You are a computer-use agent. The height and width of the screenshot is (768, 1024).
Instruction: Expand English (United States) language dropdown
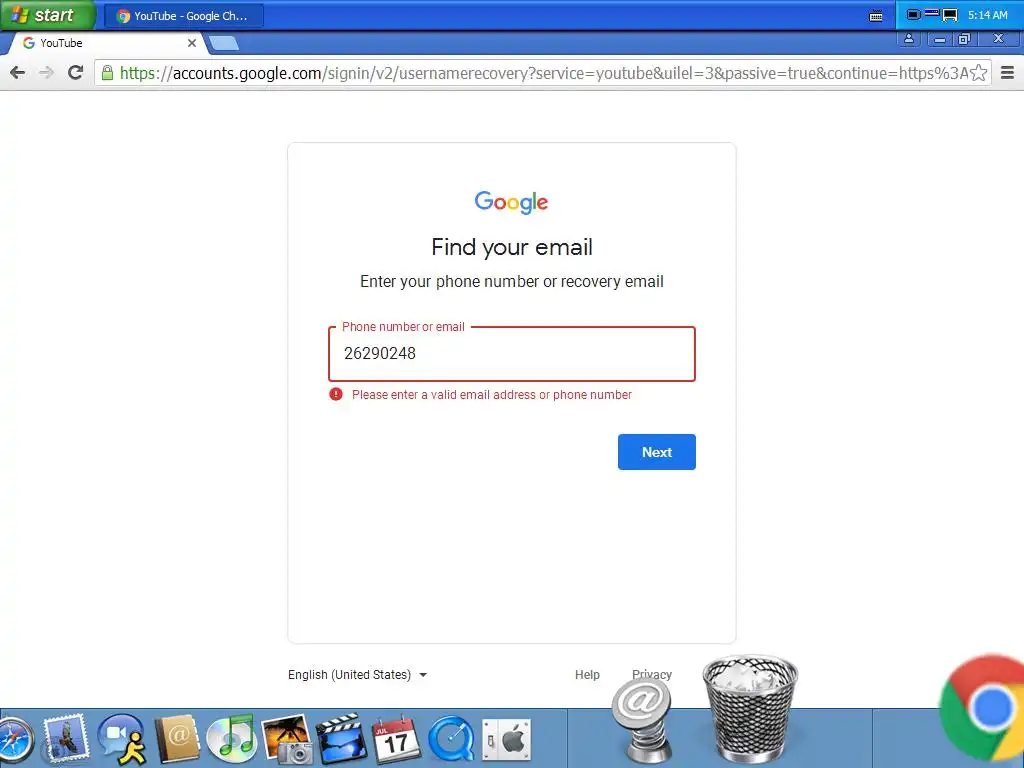[357, 675]
